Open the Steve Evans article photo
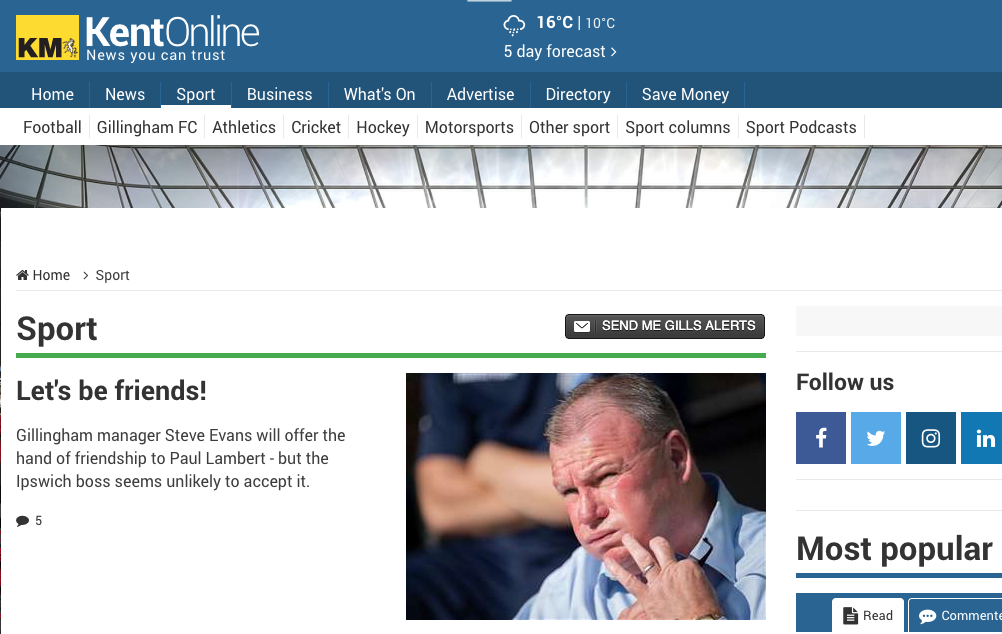Viewport: 1002px width, 634px height. point(585,496)
